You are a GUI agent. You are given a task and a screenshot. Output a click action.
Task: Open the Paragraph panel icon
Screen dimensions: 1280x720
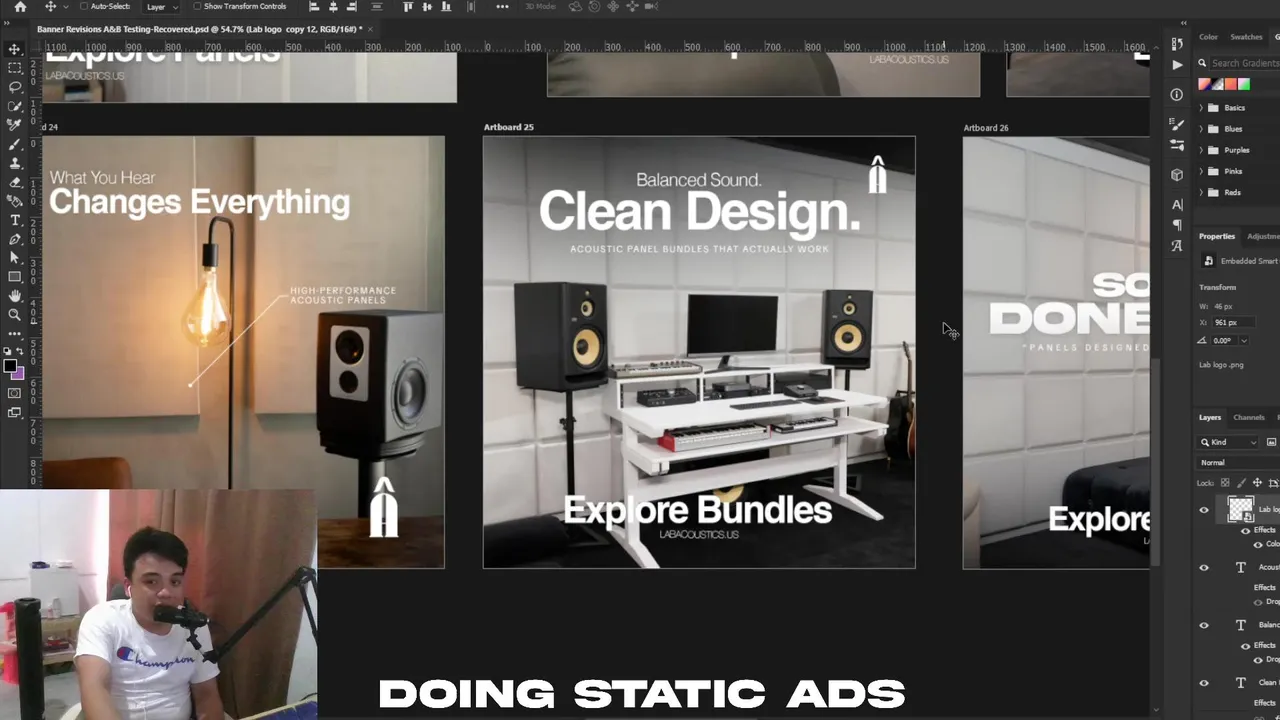[x=1177, y=225]
